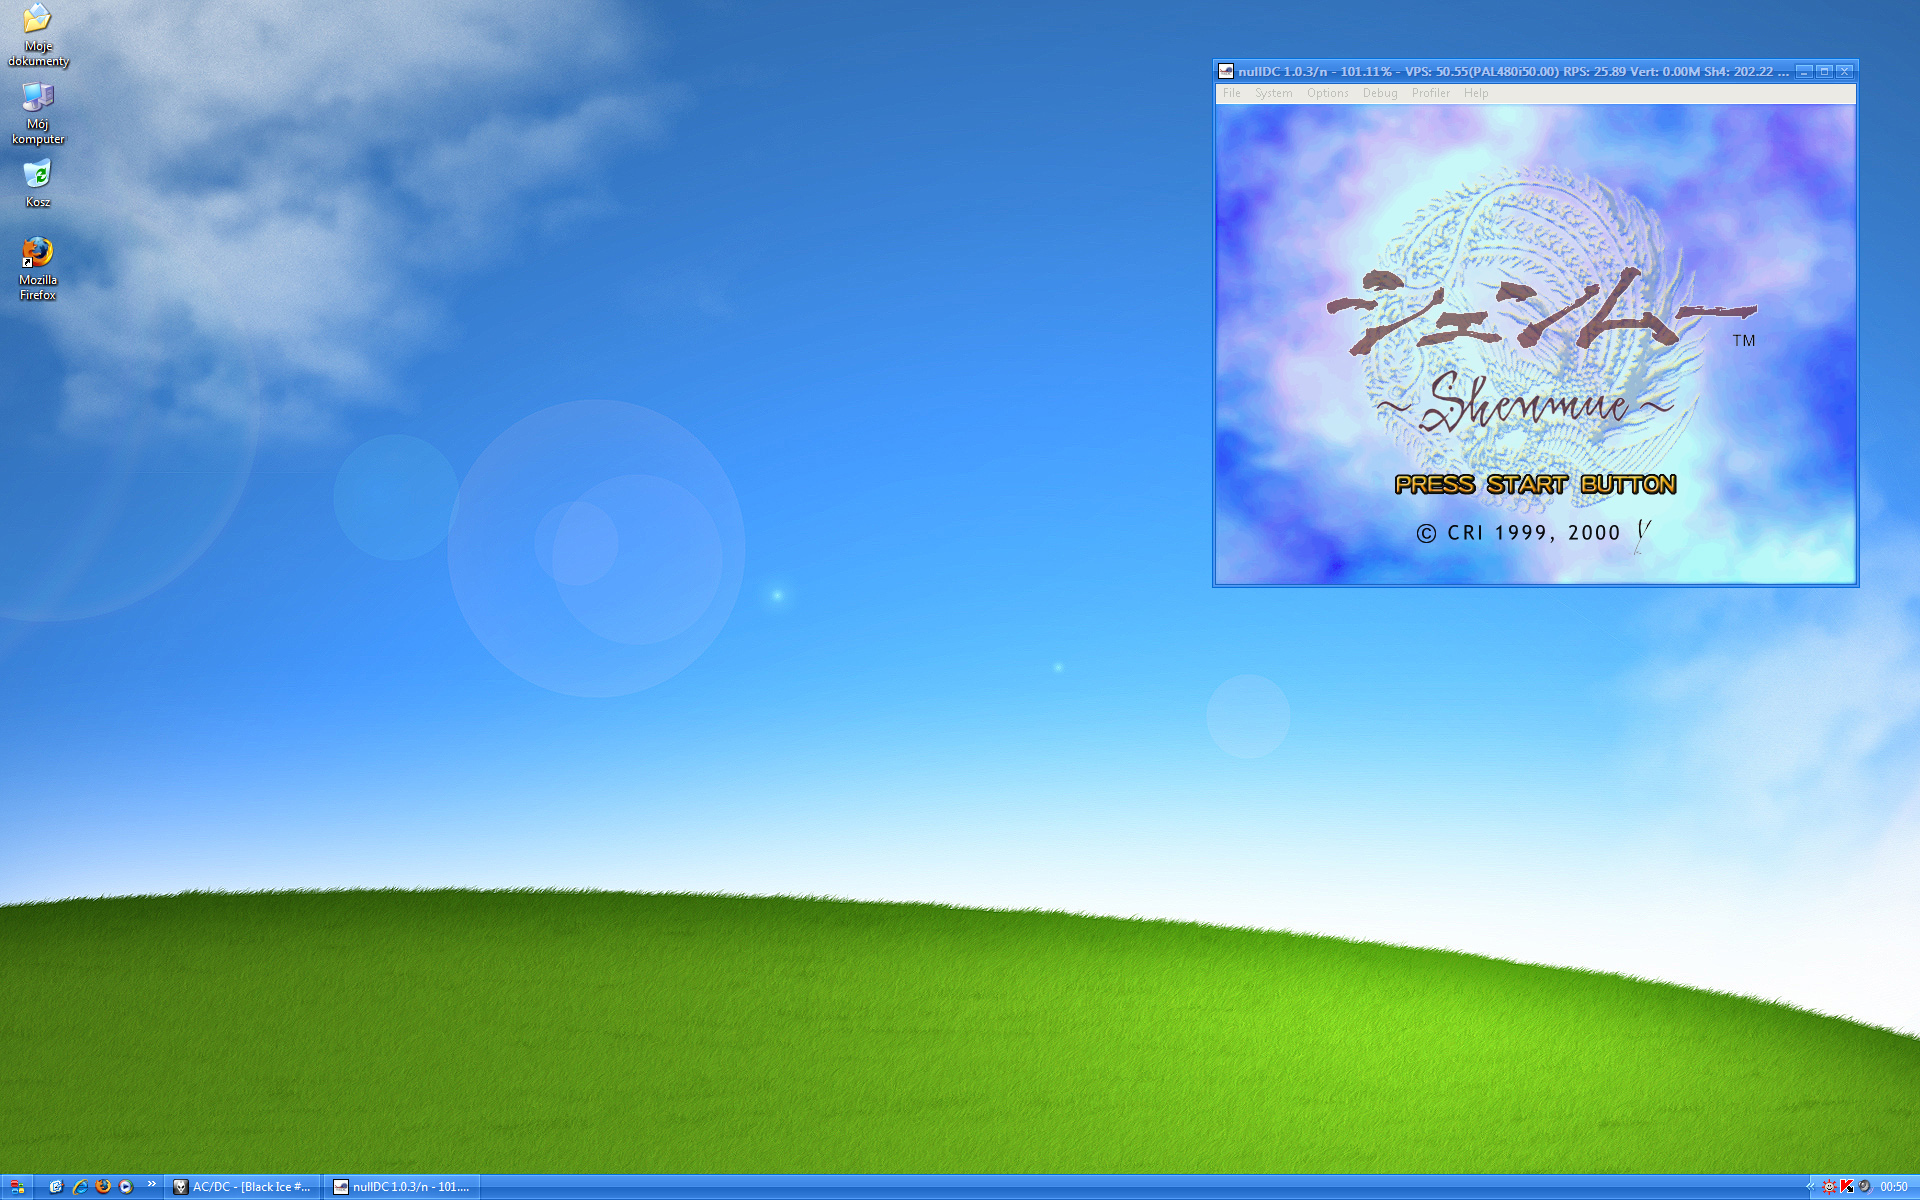1920x1200 pixels.
Task: Launch Windows Media Player from Quick Launch
Action: coord(126,1187)
